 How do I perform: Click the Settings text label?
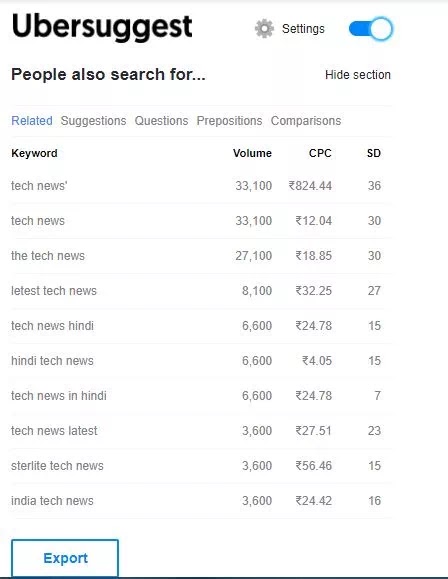coord(303,29)
